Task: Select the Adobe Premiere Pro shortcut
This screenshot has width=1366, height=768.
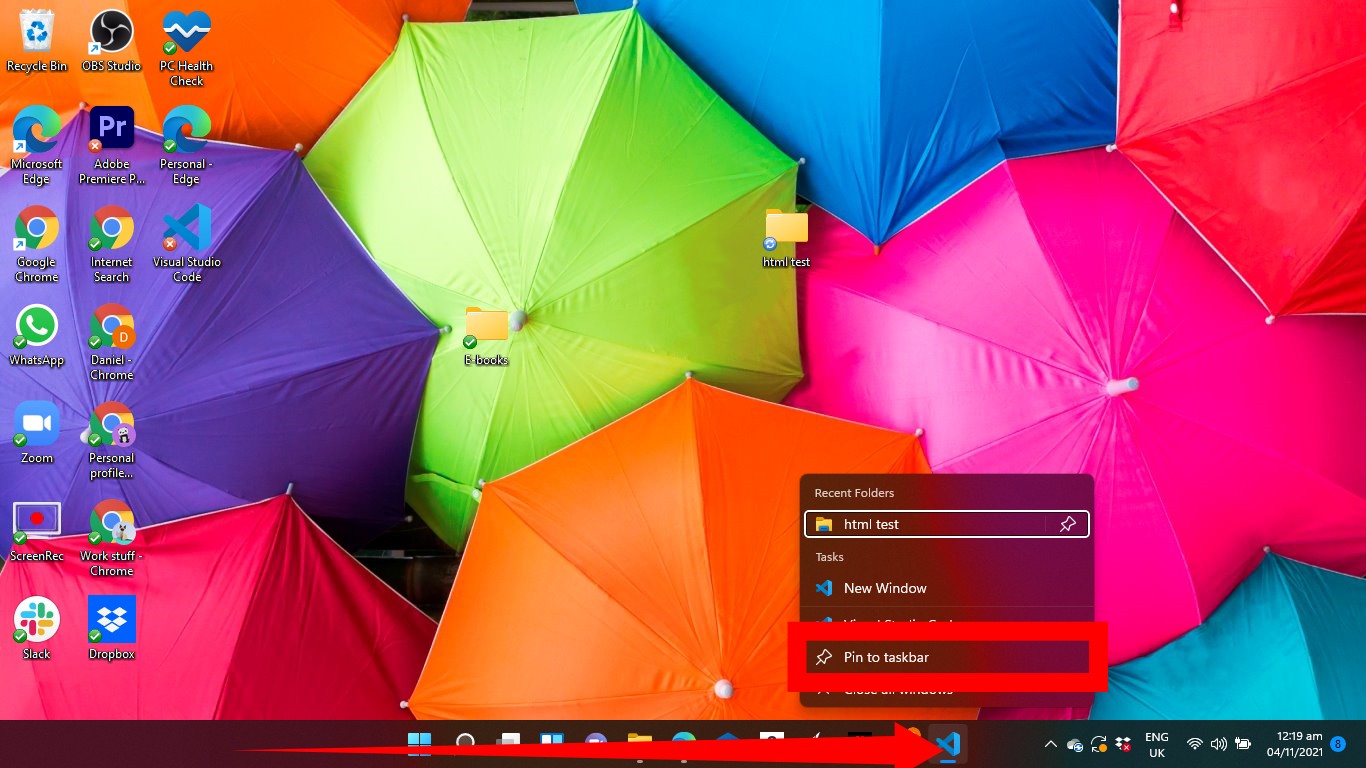Action: pyautogui.click(x=112, y=145)
